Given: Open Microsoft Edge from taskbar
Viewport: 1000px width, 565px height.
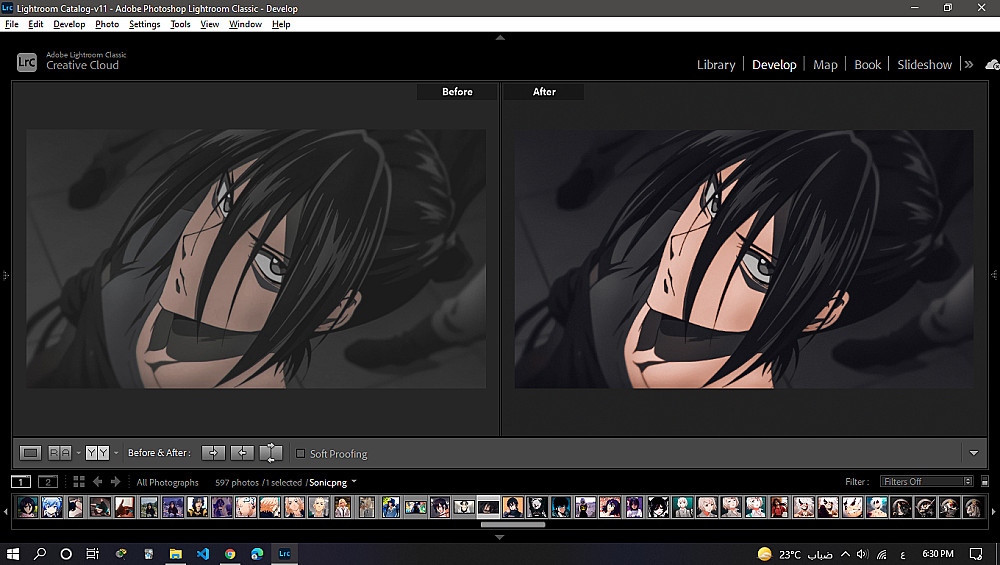Looking at the screenshot, I should [x=257, y=554].
